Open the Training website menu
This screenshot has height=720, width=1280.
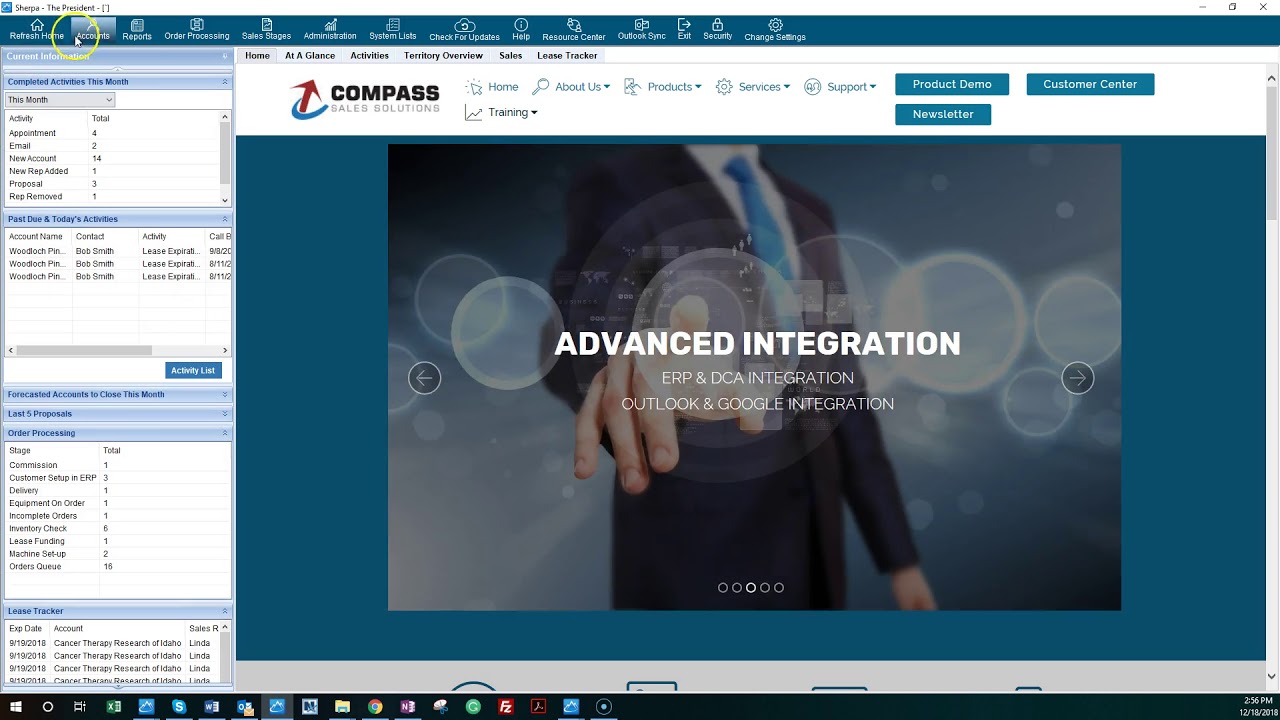501,113
